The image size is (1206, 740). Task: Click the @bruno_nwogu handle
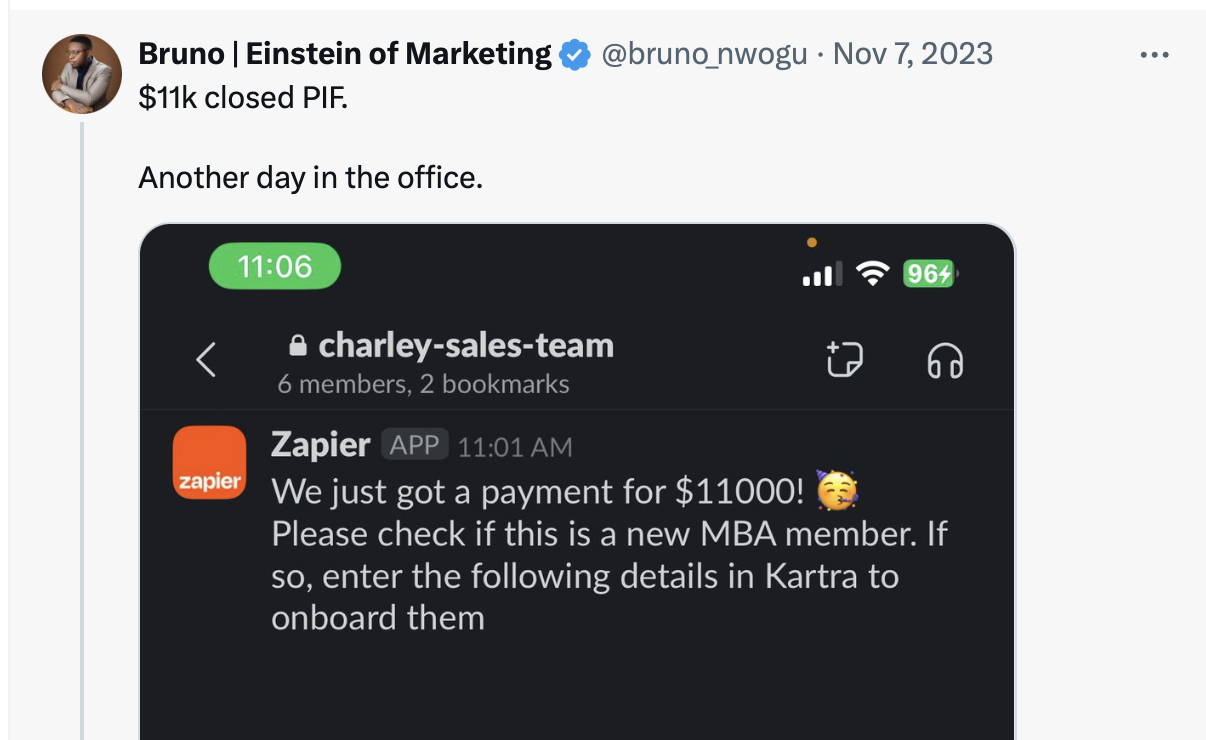[x=703, y=54]
